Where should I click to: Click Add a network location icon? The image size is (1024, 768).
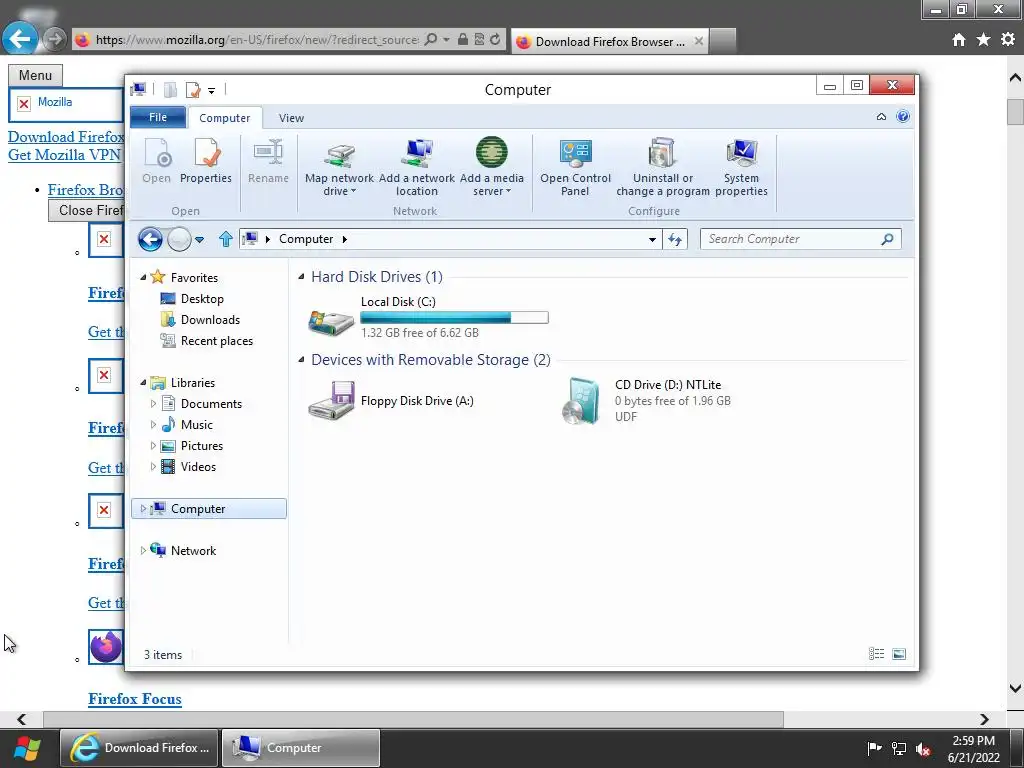[417, 153]
